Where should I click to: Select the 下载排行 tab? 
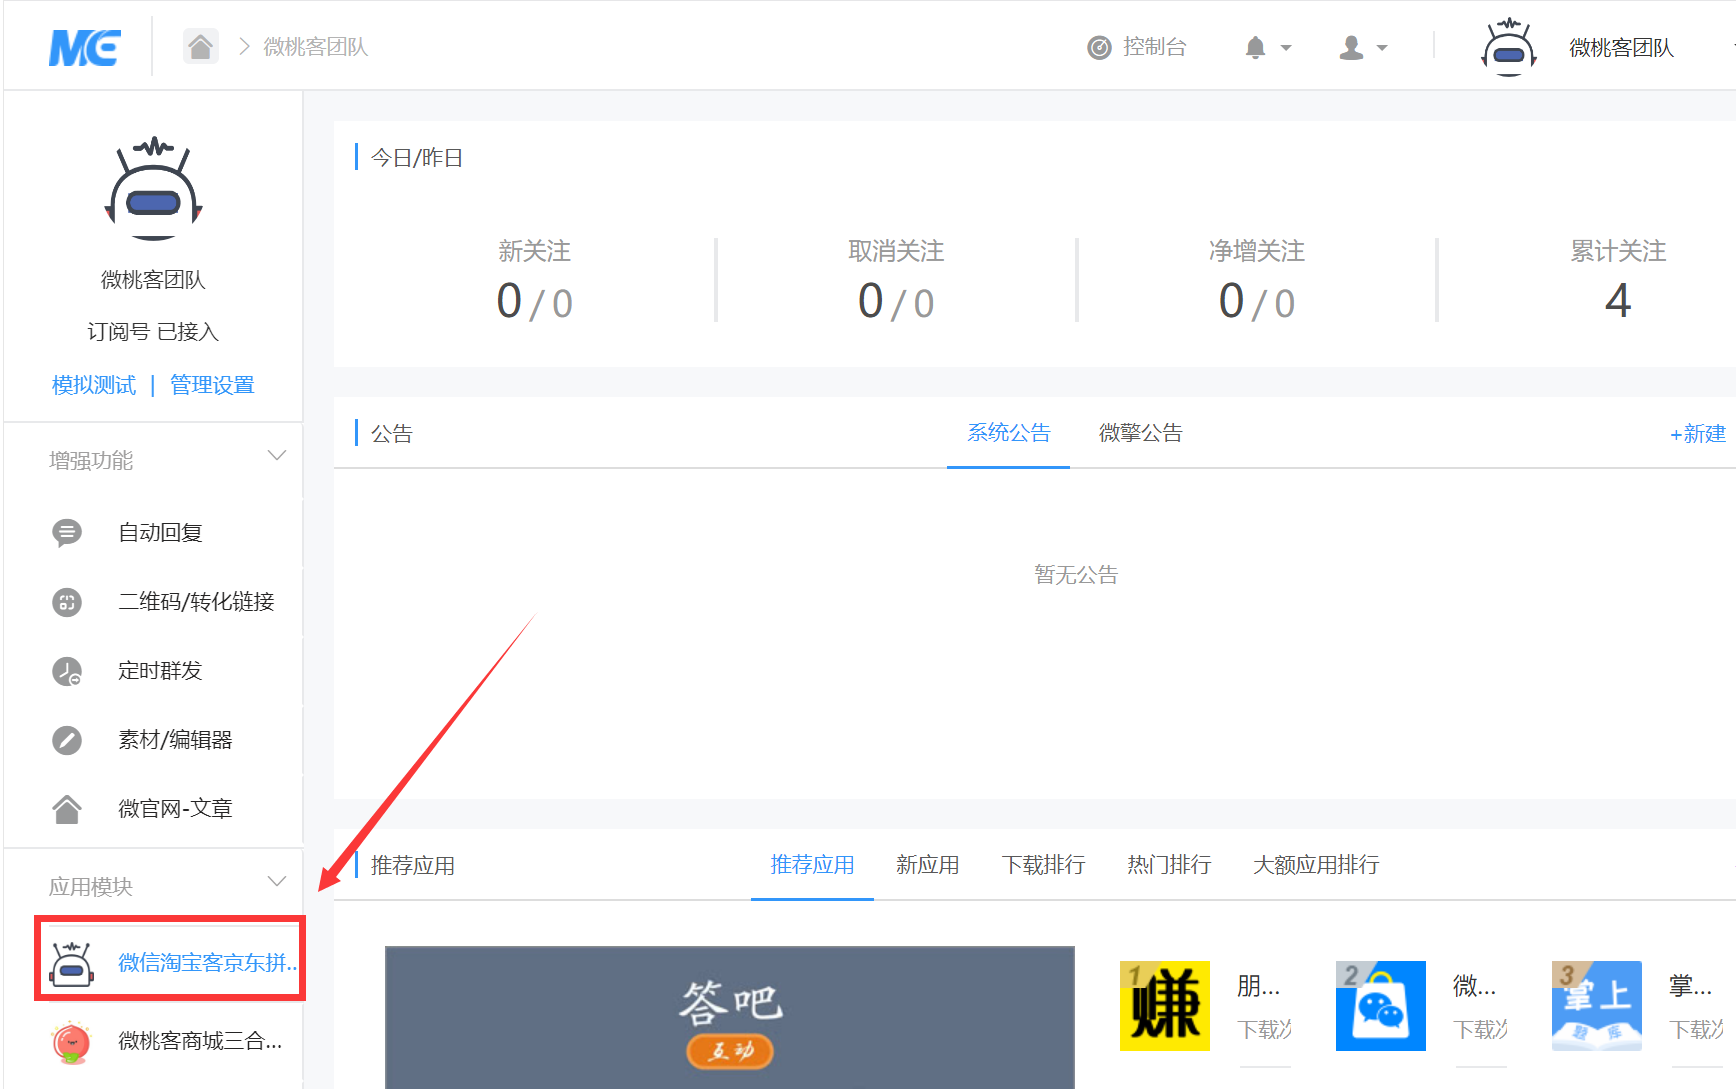pos(1044,865)
